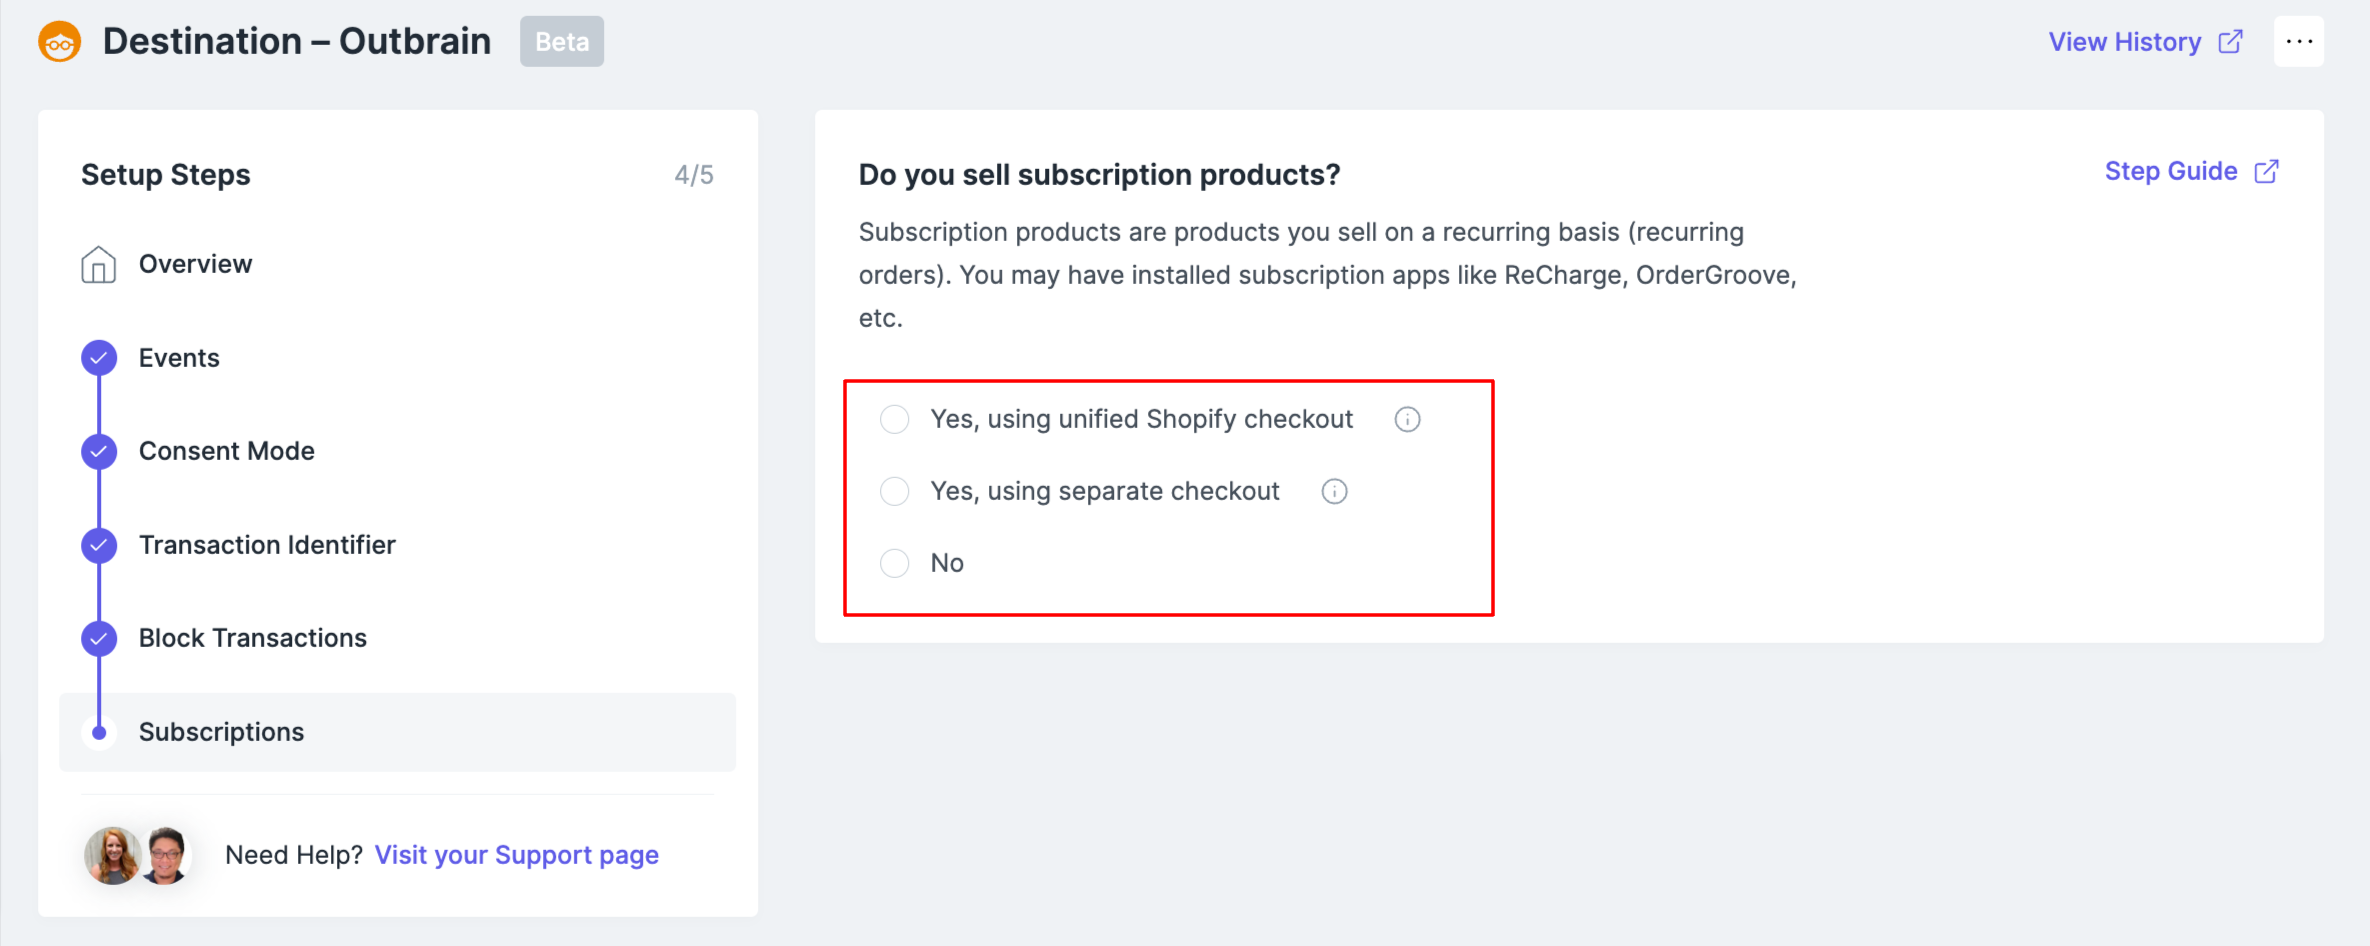Click the support team avatars
This screenshot has height=946, width=2370.
(138, 856)
